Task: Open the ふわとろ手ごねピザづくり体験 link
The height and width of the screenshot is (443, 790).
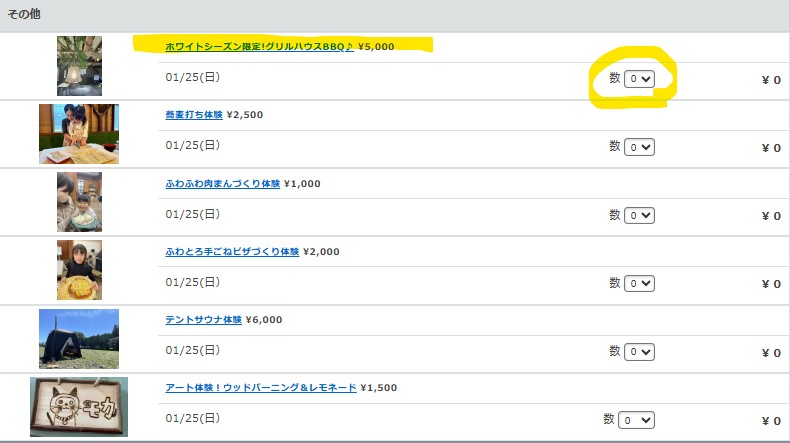Action: [232, 252]
